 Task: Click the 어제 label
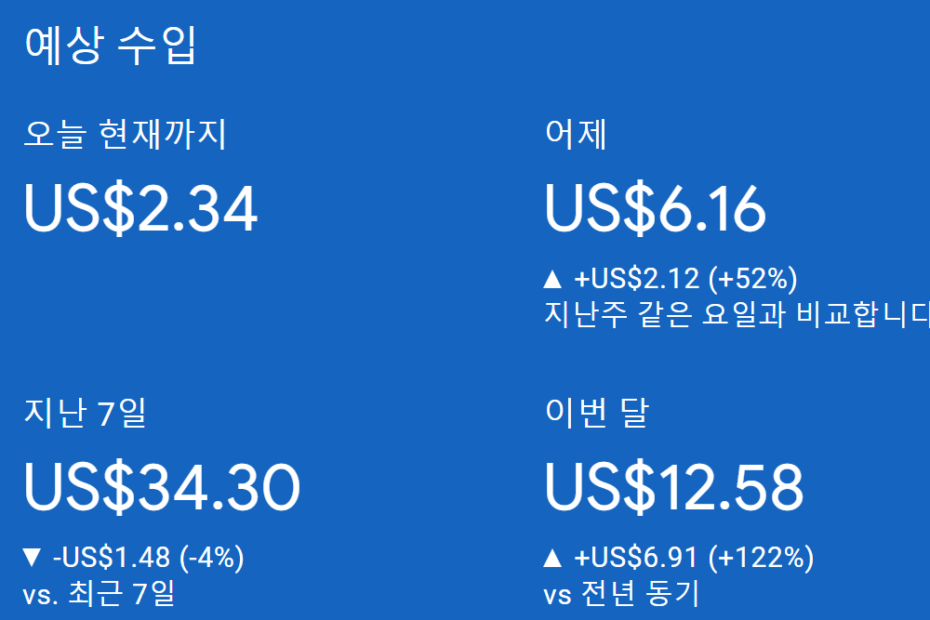pos(575,134)
